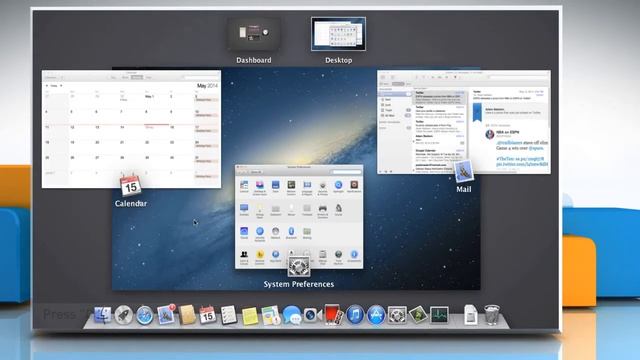640x360 pixels.
Task: Select the Calendar window in Mission Control
Action: coord(131,129)
